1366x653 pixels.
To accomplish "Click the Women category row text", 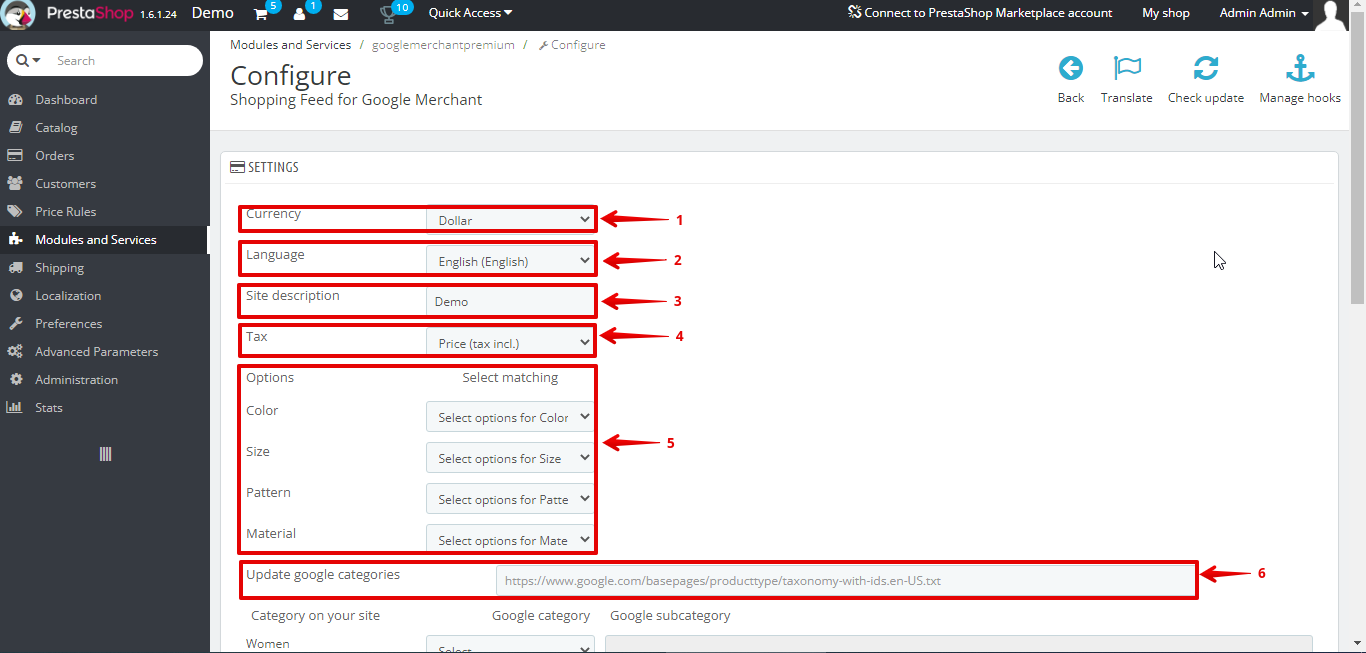I will pos(268,644).
